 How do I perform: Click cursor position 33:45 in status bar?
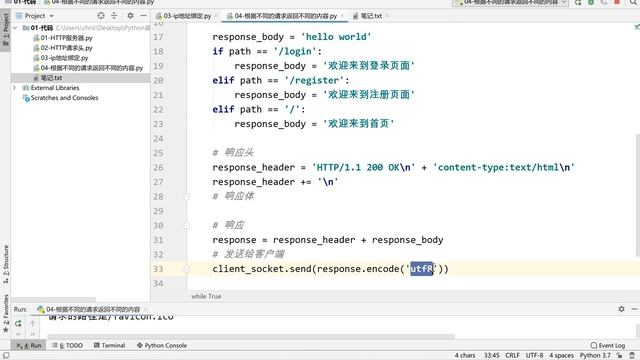pos(491,356)
